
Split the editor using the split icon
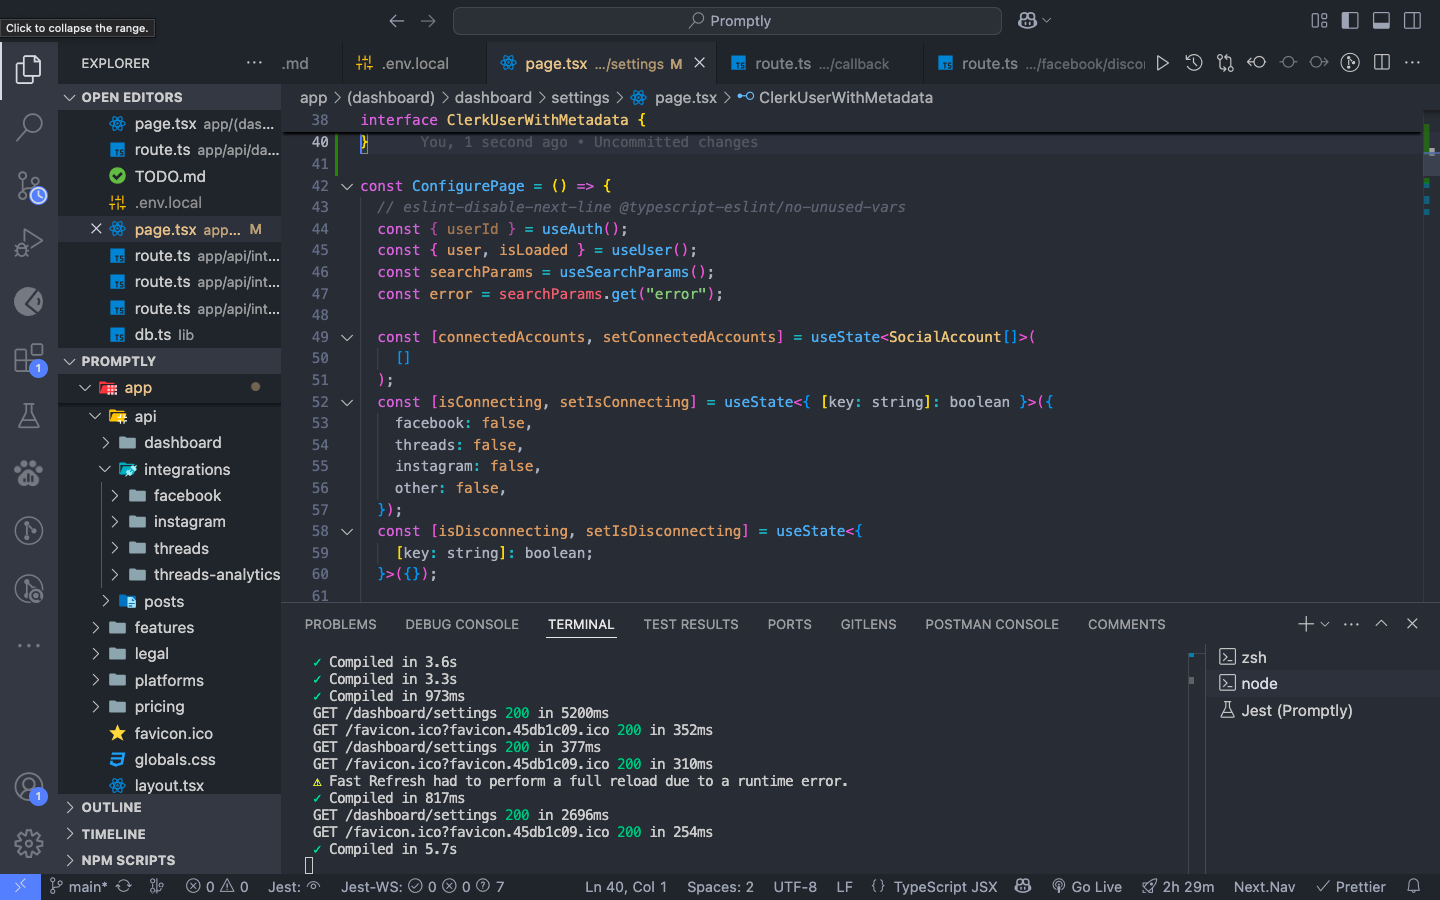pos(1381,62)
